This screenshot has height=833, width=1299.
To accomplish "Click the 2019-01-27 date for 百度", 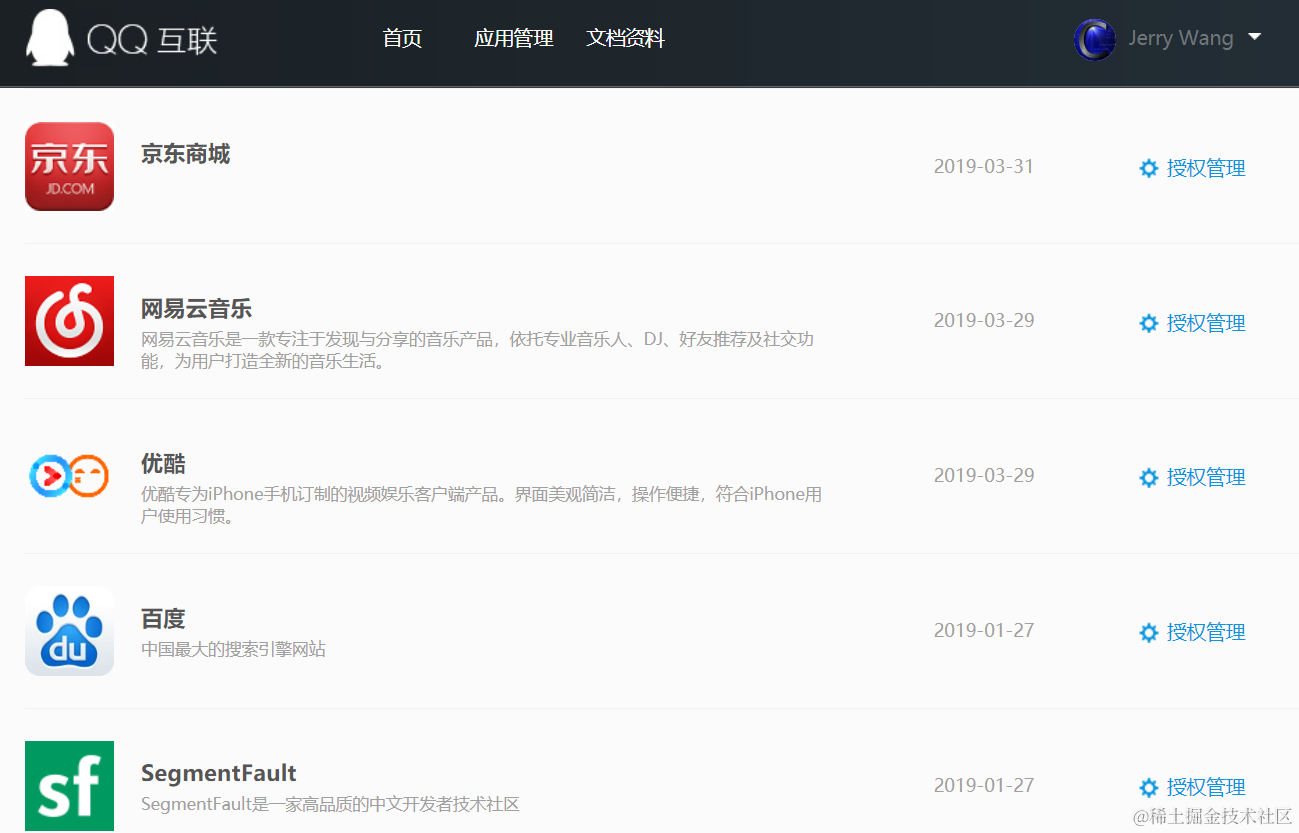I will [x=984, y=630].
